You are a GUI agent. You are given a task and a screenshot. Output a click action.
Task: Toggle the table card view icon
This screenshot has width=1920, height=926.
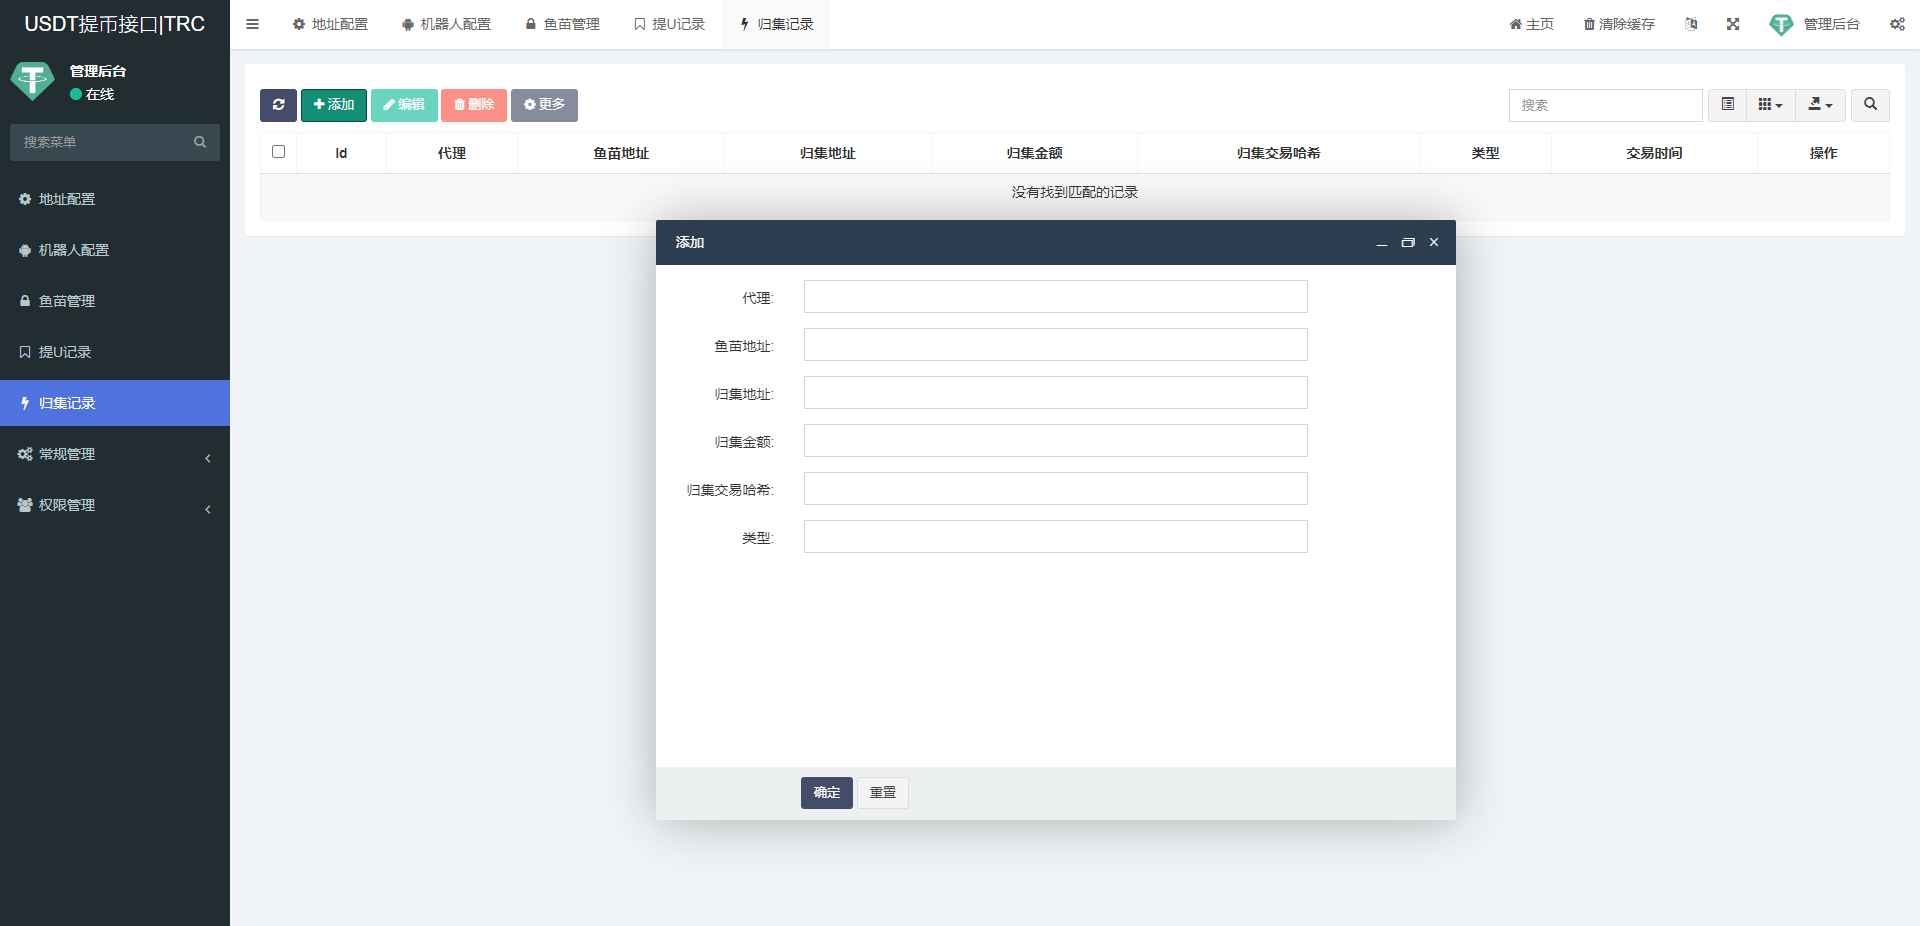coord(1727,105)
